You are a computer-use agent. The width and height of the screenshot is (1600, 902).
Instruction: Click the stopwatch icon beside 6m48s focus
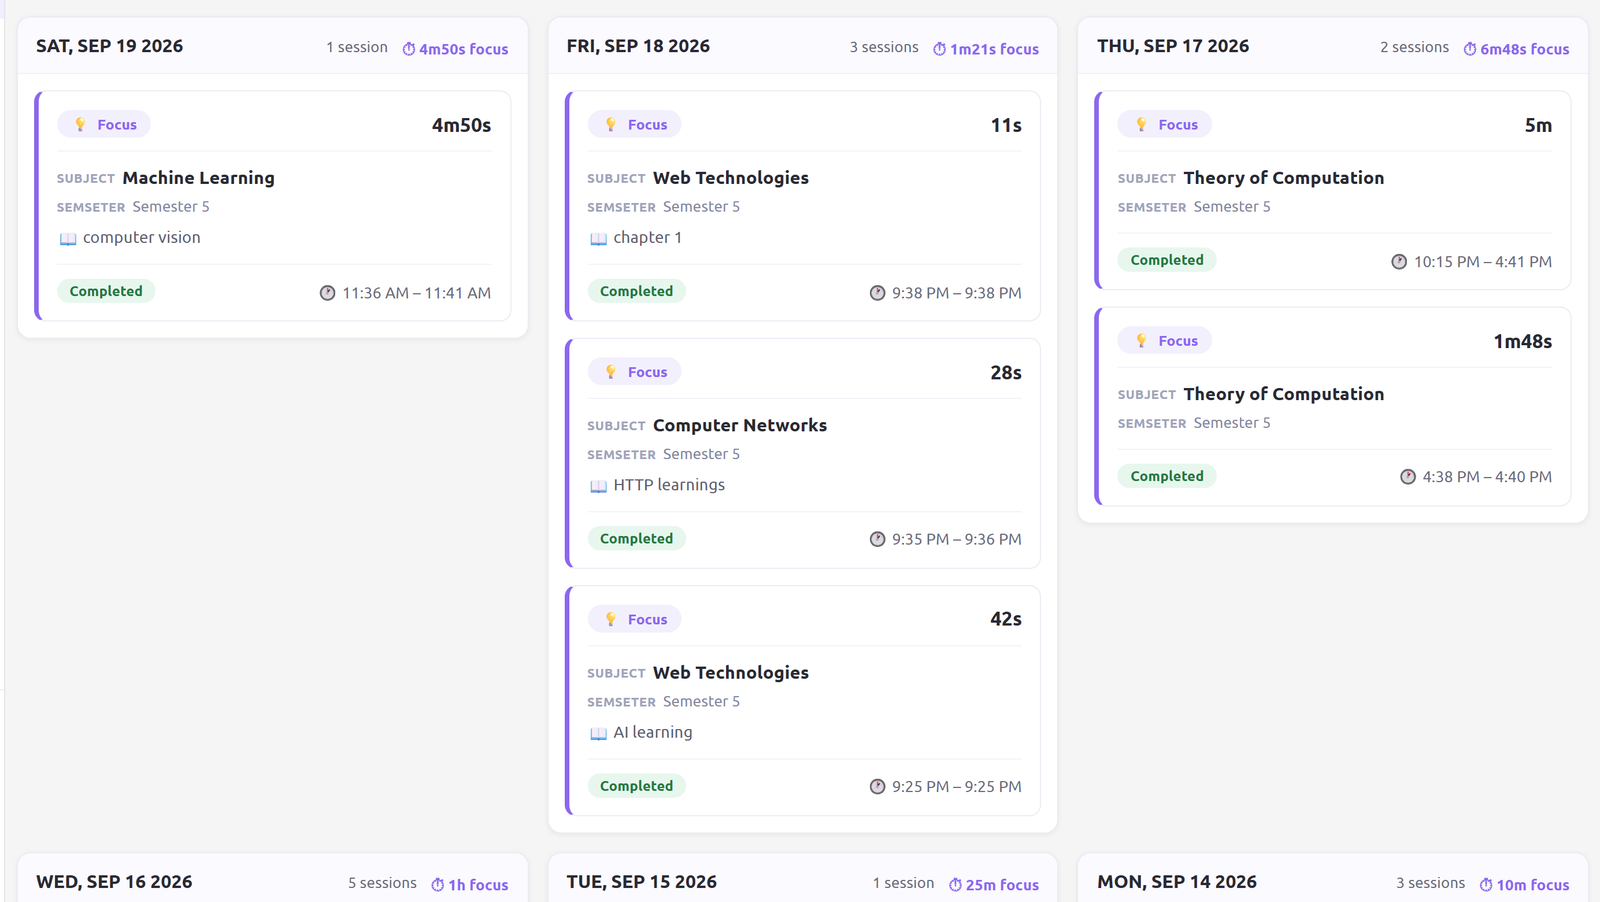pyautogui.click(x=1470, y=49)
